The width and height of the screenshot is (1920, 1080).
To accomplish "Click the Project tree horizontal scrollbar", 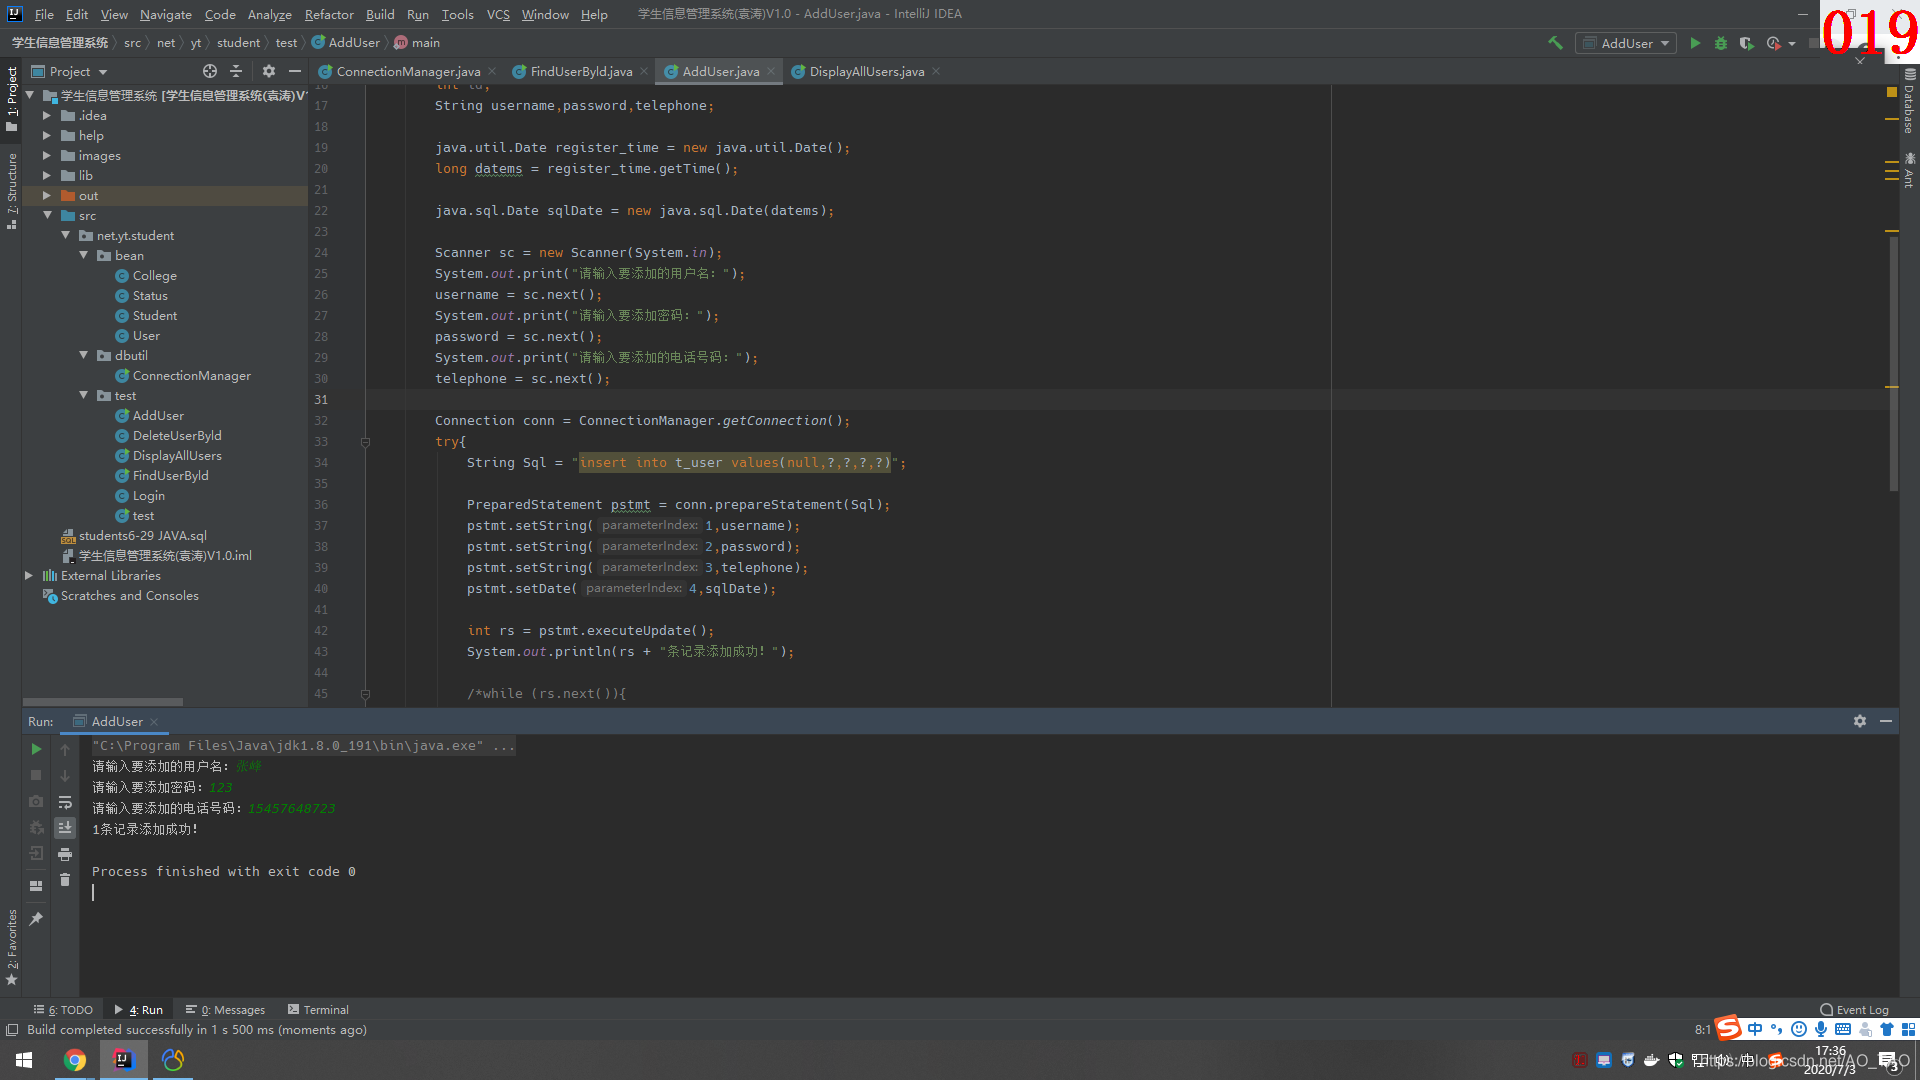I will tap(103, 702).
